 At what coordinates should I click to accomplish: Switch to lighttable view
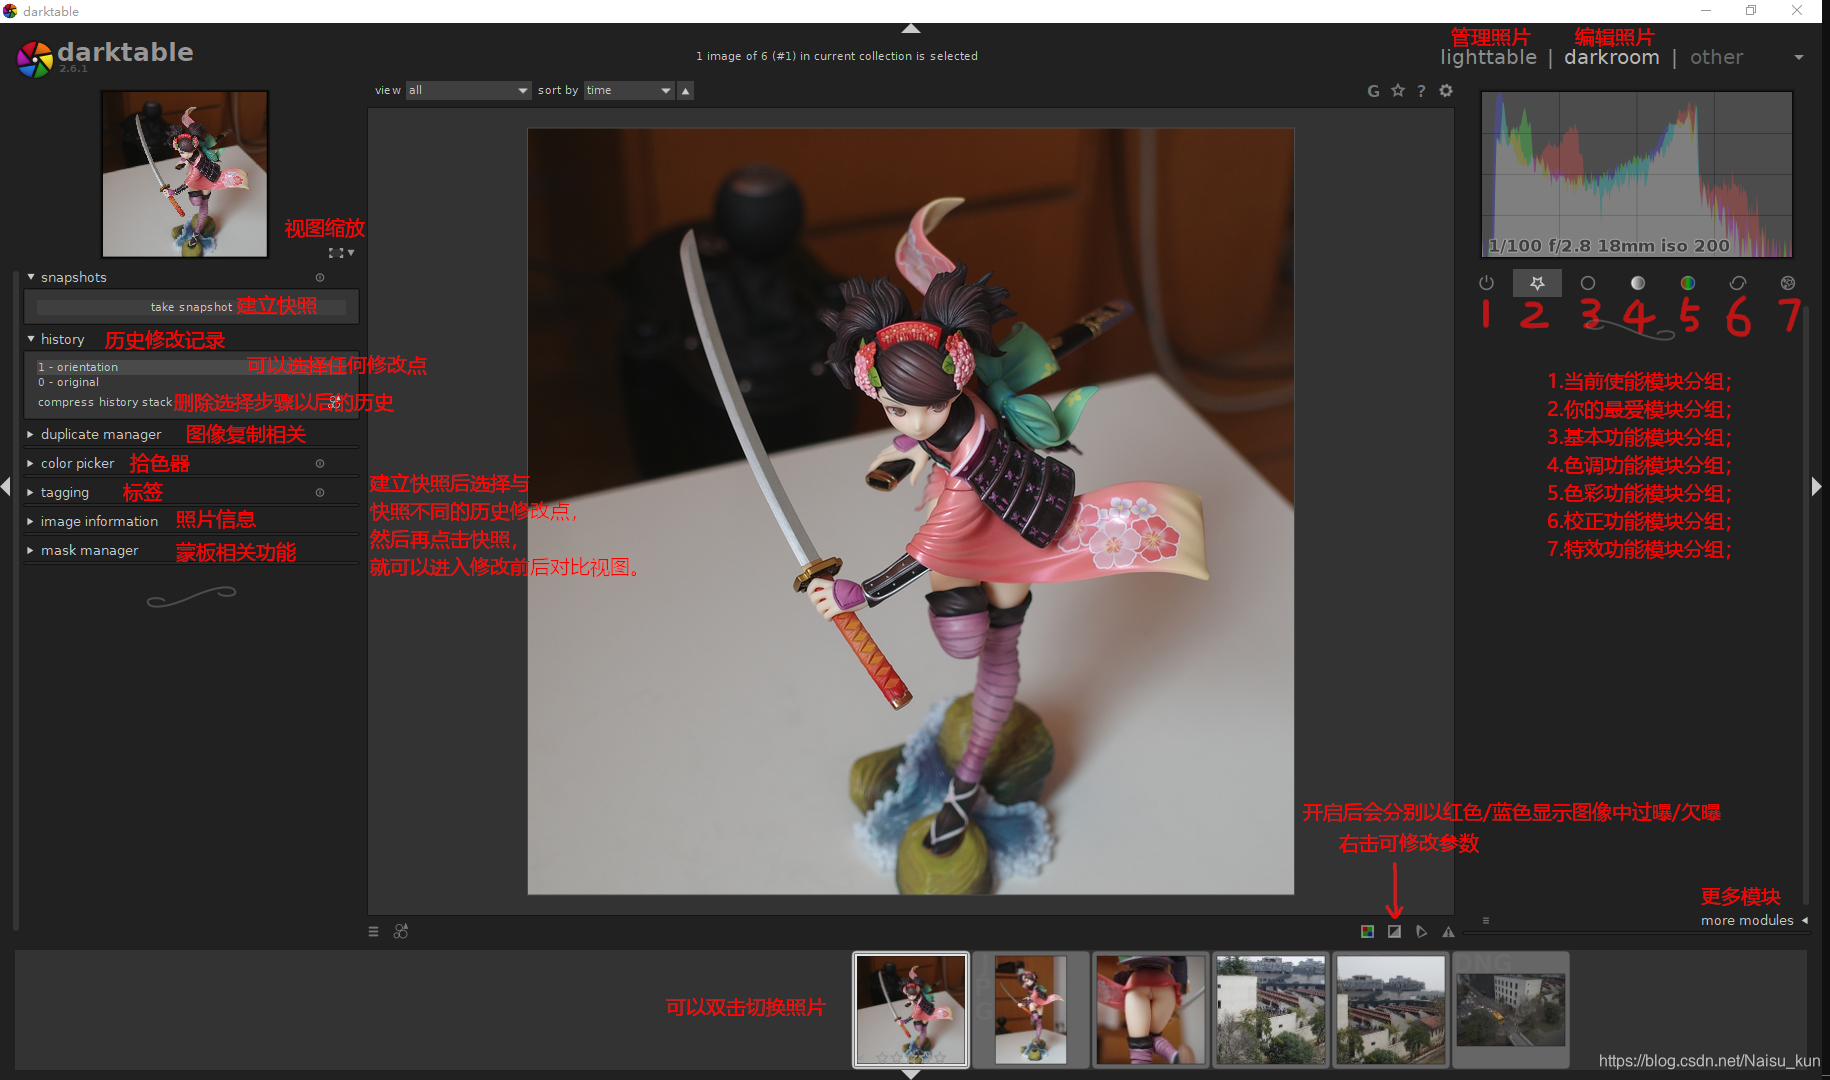pos(1488,58)
